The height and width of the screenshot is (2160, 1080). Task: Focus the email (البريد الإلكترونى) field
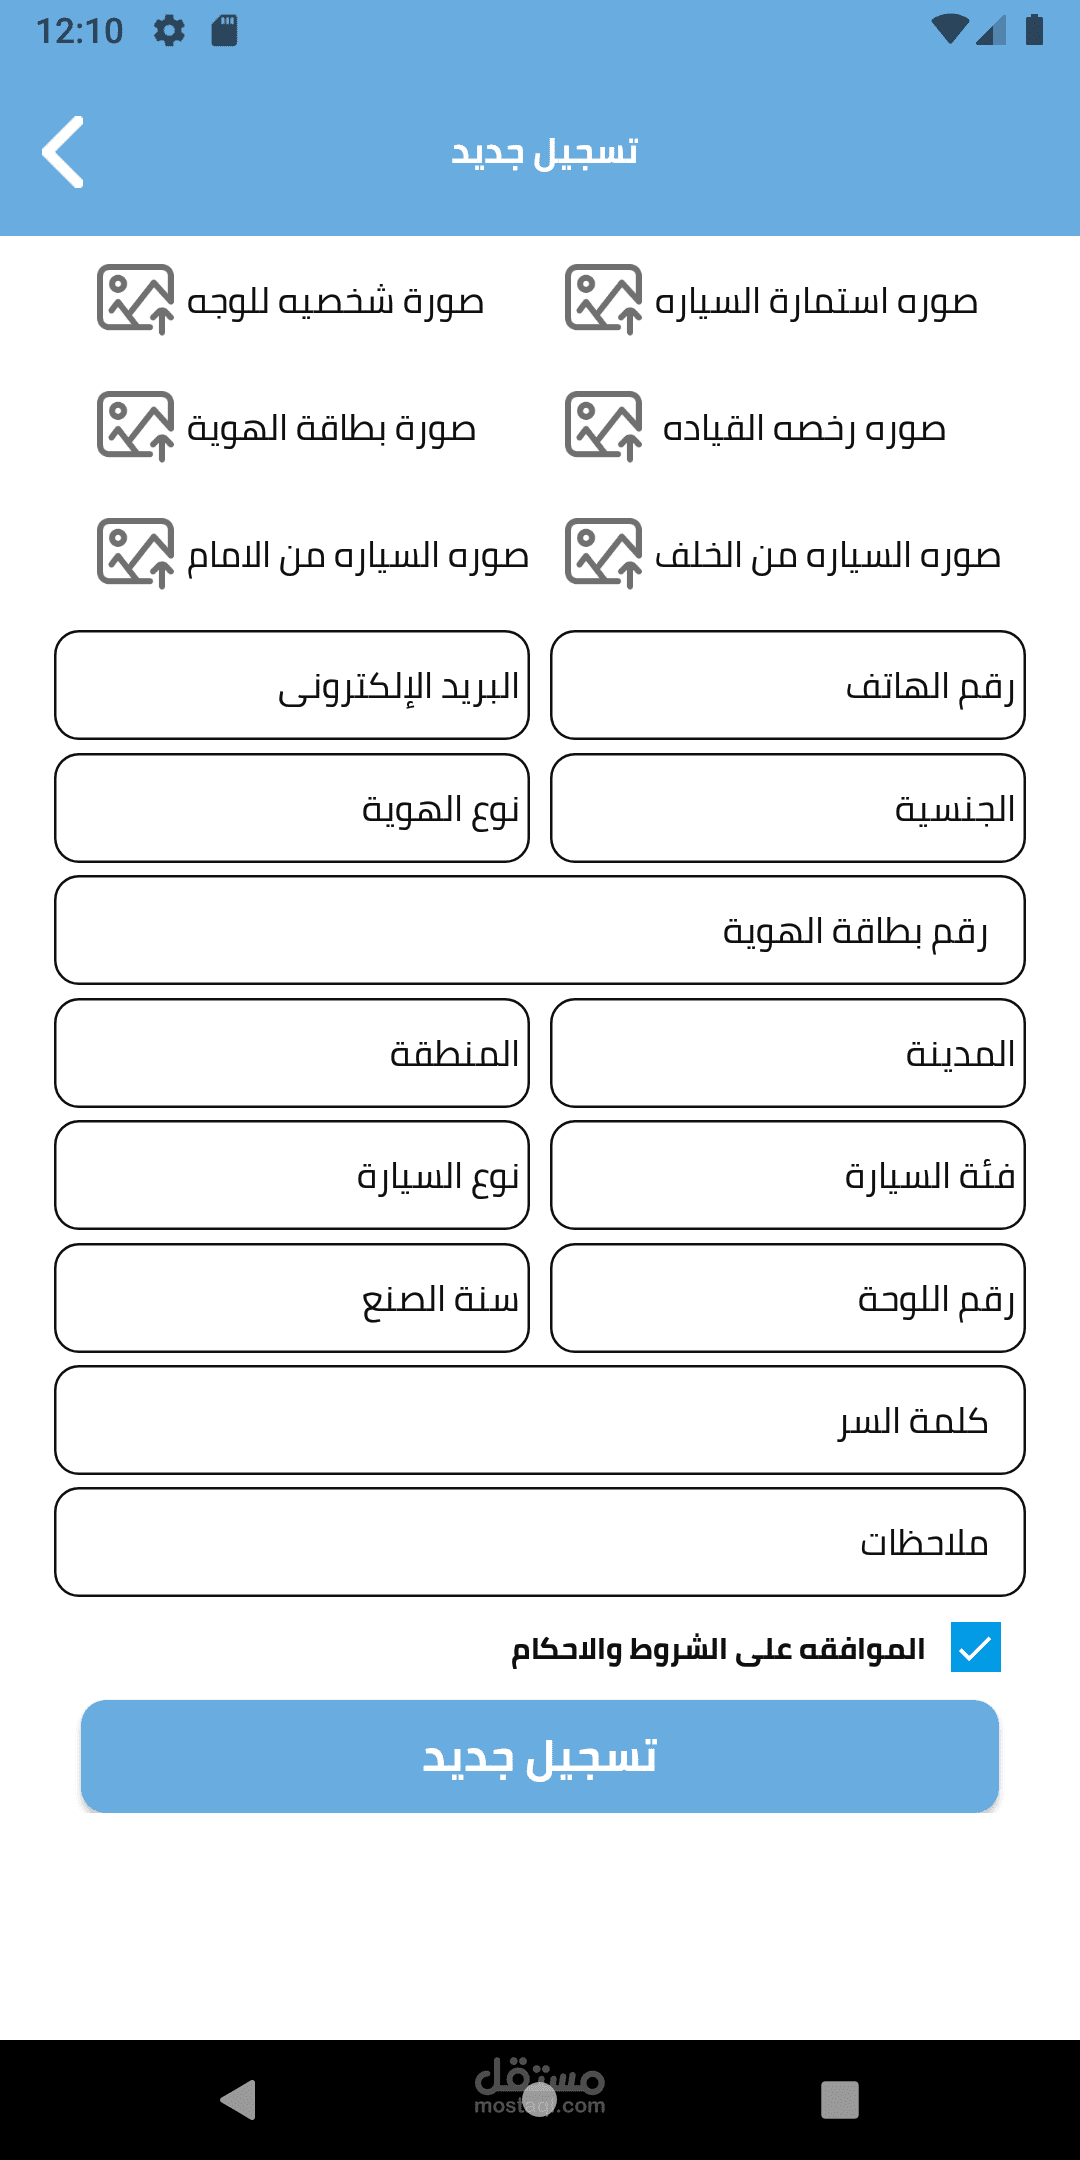tap(292, 685)
